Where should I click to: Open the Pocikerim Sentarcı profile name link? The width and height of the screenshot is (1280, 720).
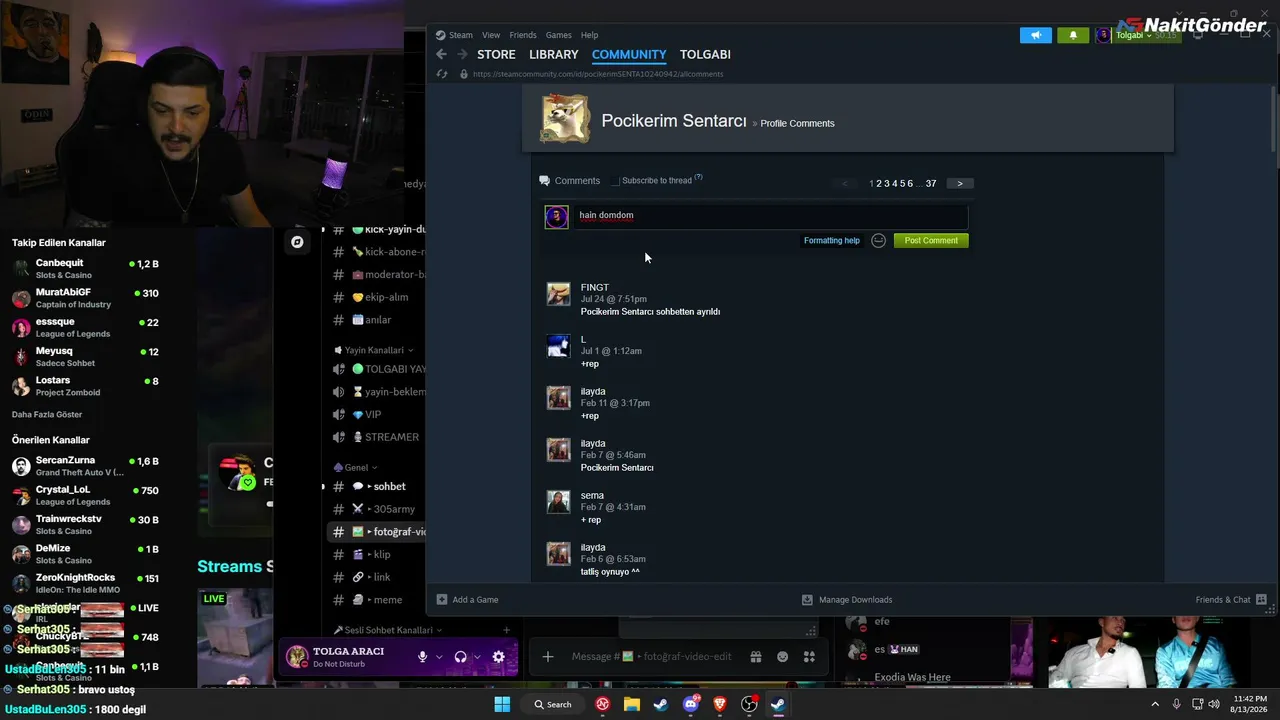[674, 121]
